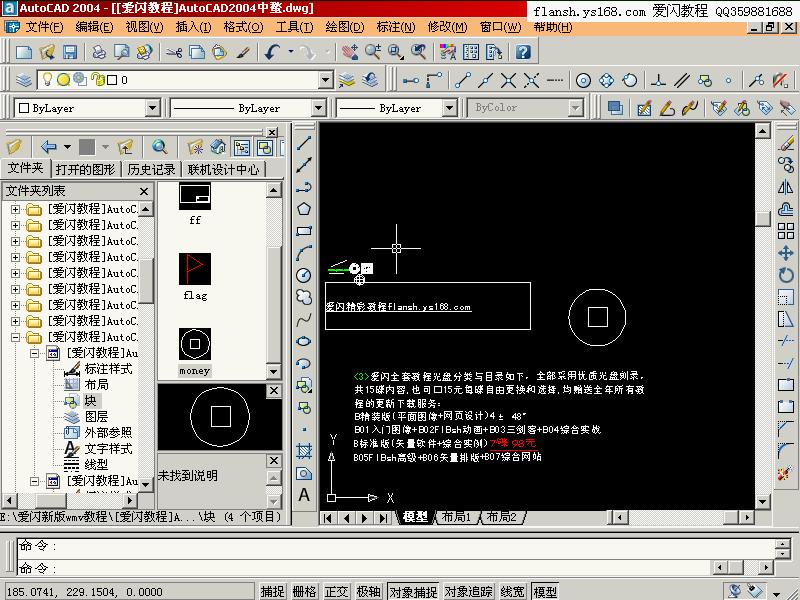Screen dimensions: 800x600
Task: Select the flag block thumbnail
Action: click(x=195, y=269)
